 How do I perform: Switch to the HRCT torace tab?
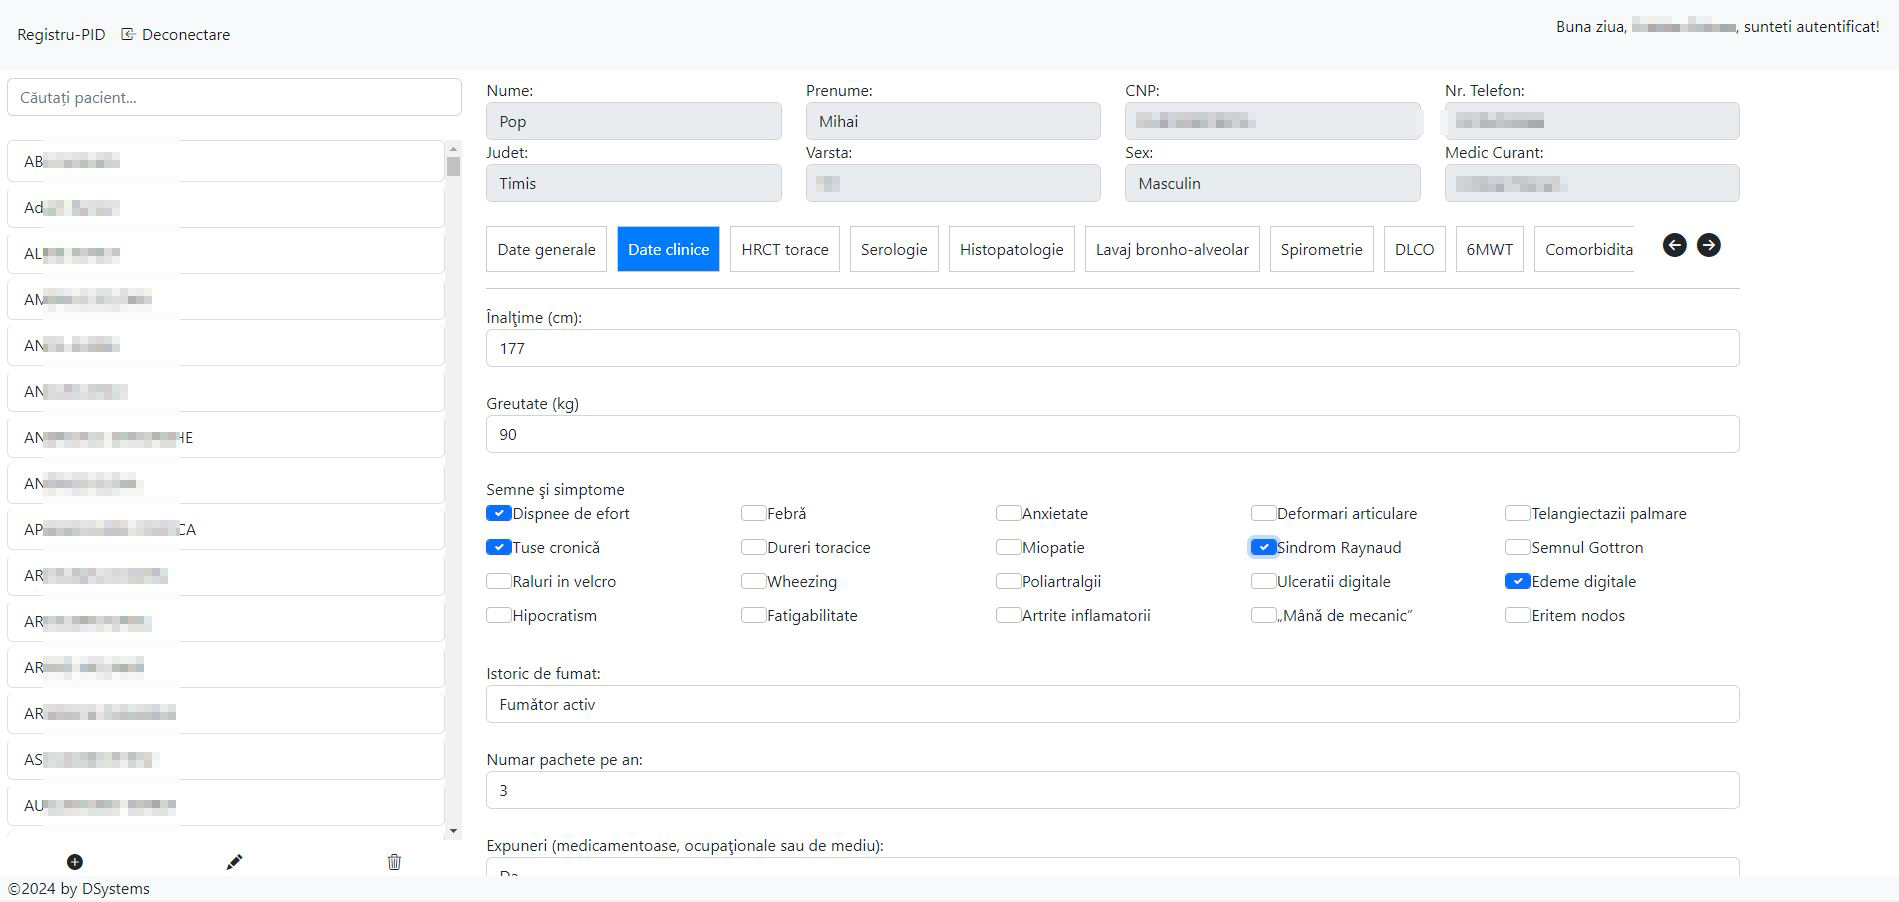784,249
